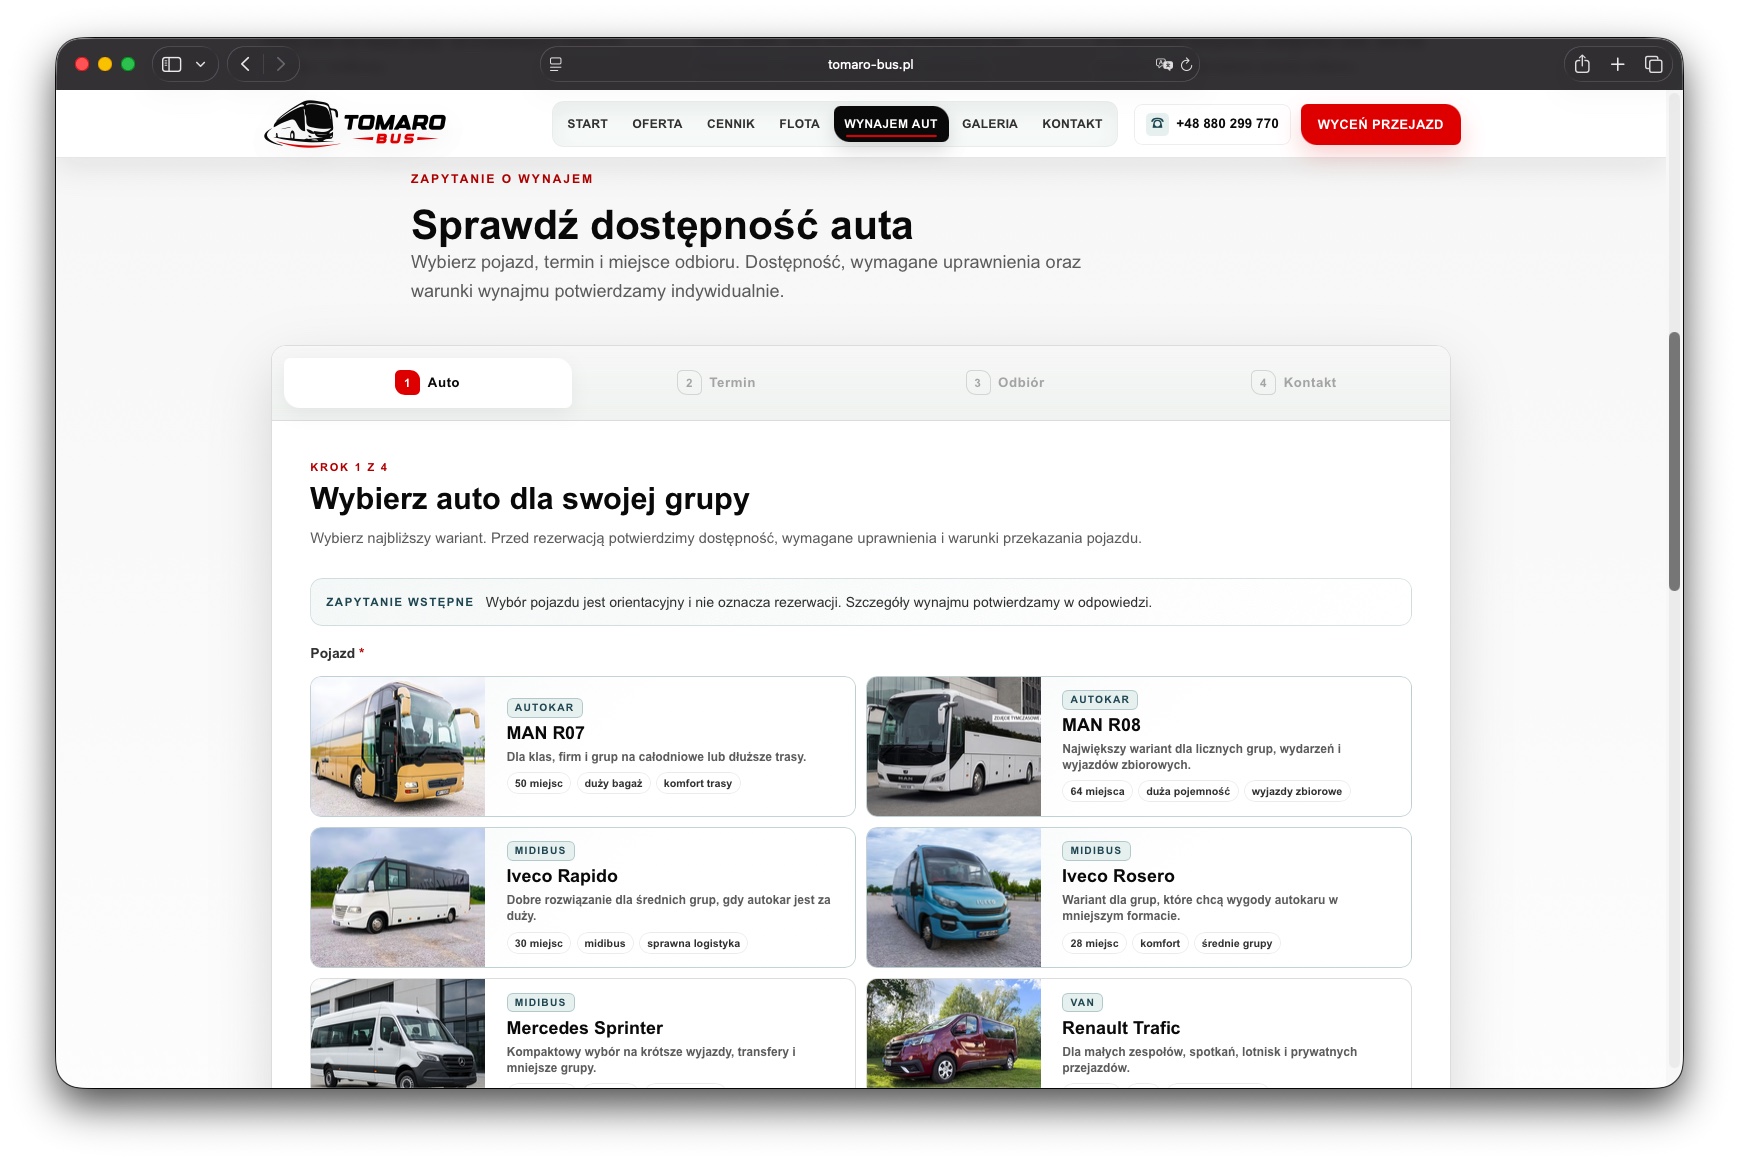This screenshot has width=1739, height=1162.
Task: Select step 2 Termin tab
Action: coord(716,383)
